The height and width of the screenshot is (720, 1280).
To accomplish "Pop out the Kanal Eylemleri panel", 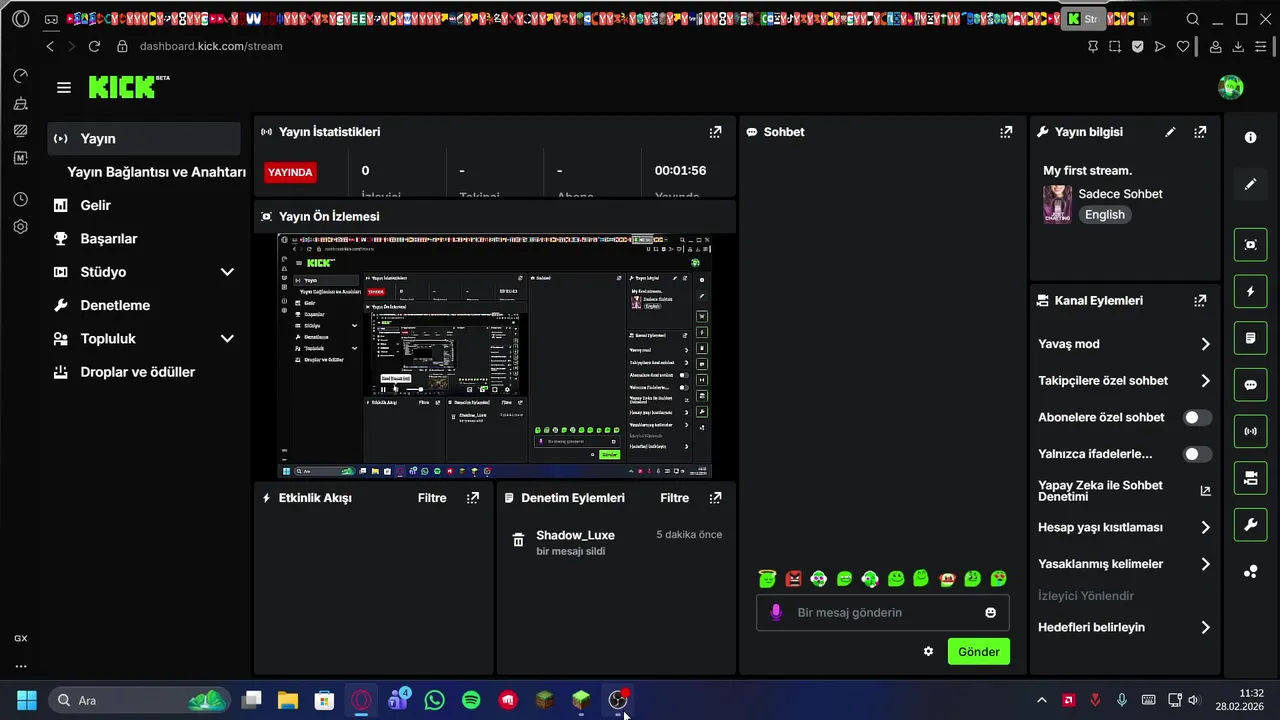I will click(x=1200, y=300).
